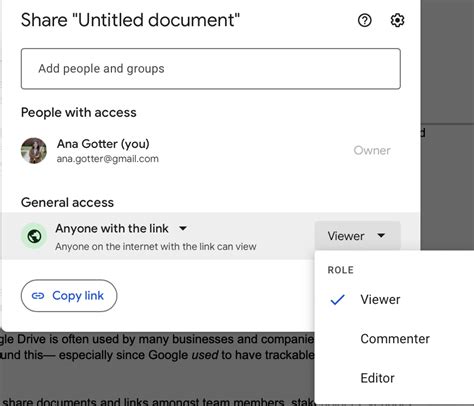Click Ana Gotter's profile avatar
Viewport: 474px width, 406px height.
click(x=34, y=151)
